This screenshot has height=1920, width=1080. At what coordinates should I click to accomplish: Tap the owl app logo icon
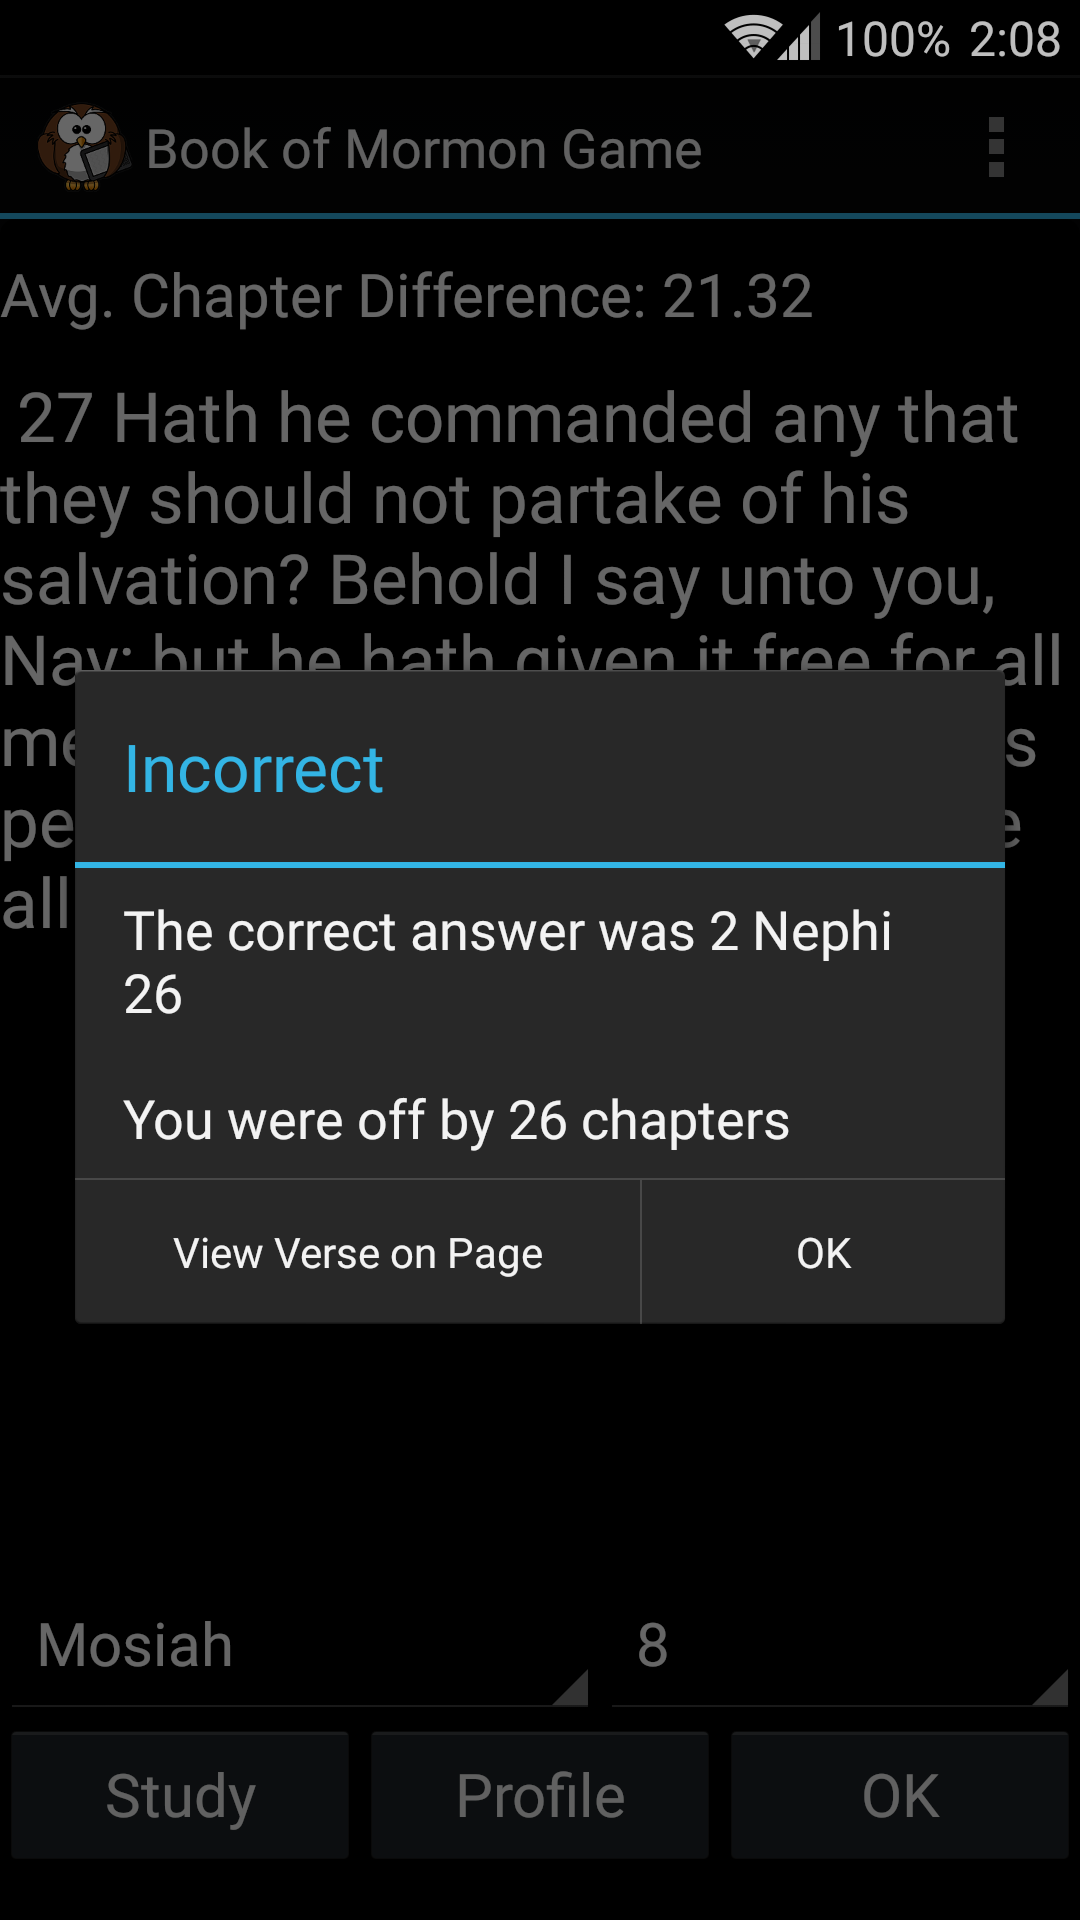[x=83, y=148]
